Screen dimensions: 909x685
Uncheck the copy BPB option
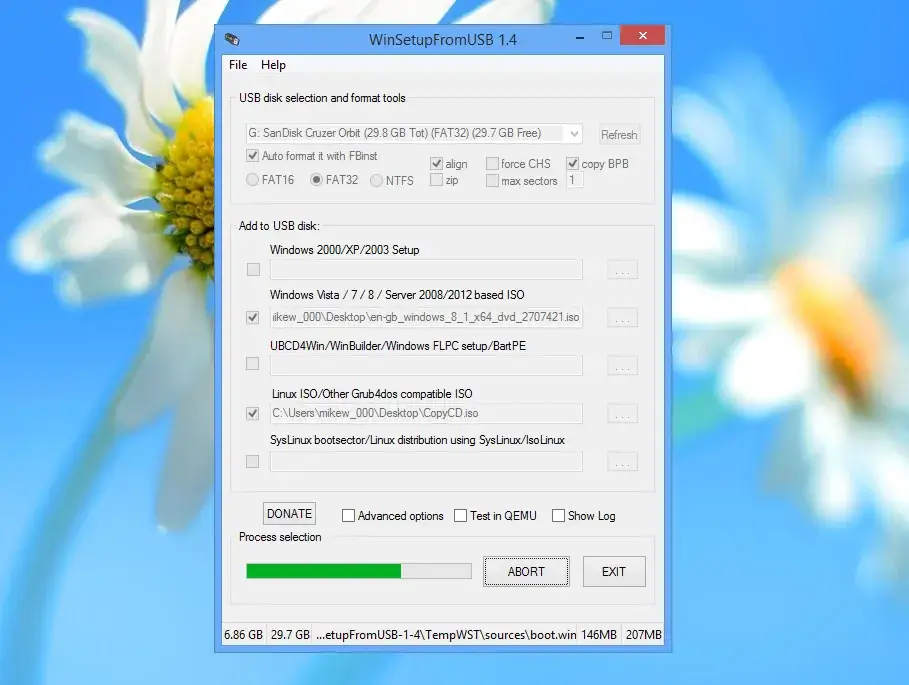pos(572,163)
